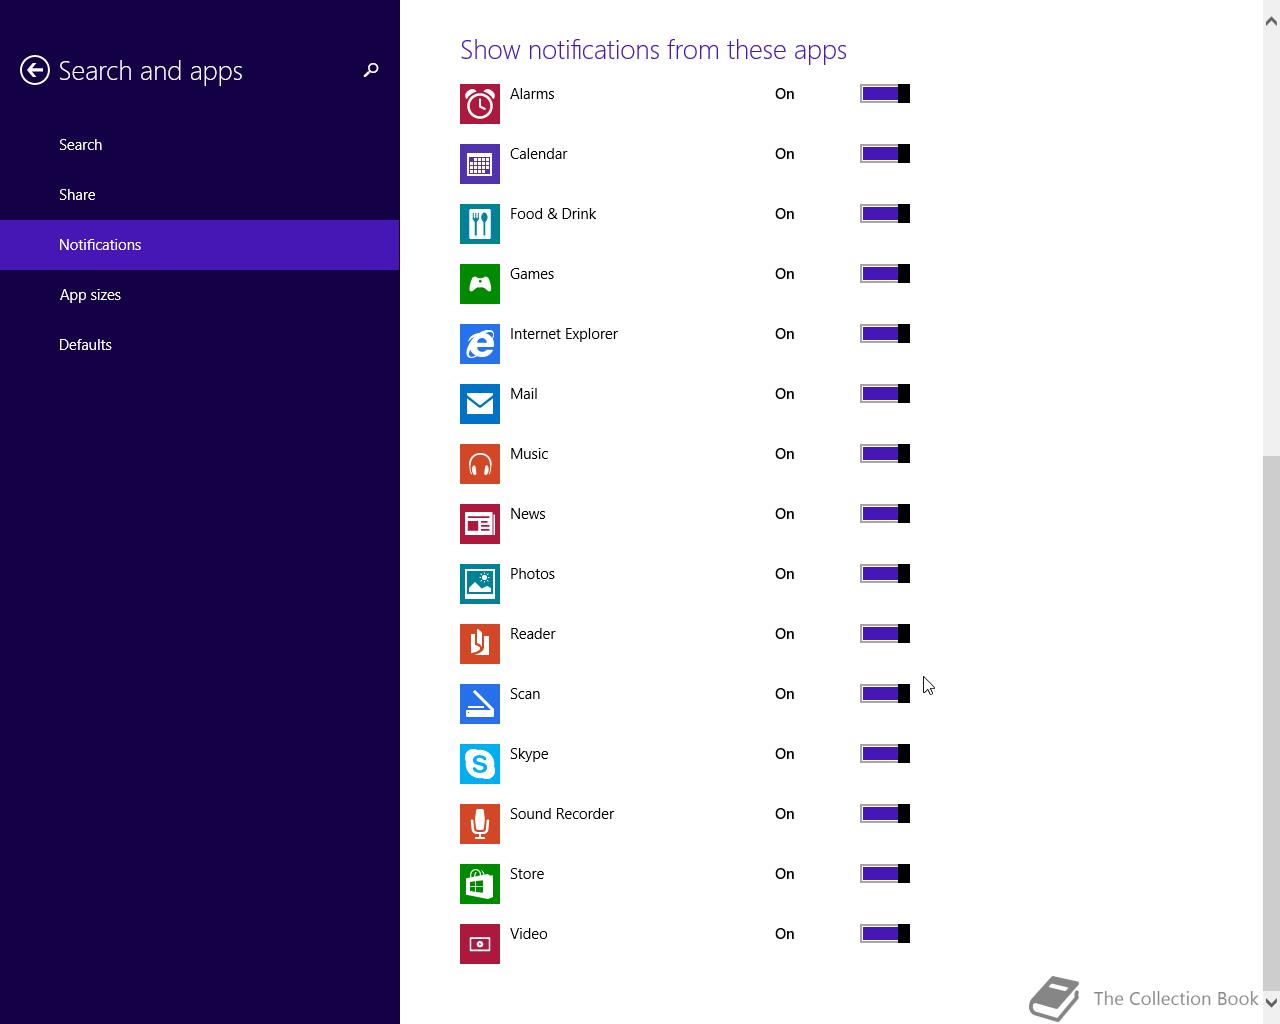Click the Sound Recorder microphone icon
This screenshot has width=1280, height=1024.
pyautogui.click(x=480, y=824)
